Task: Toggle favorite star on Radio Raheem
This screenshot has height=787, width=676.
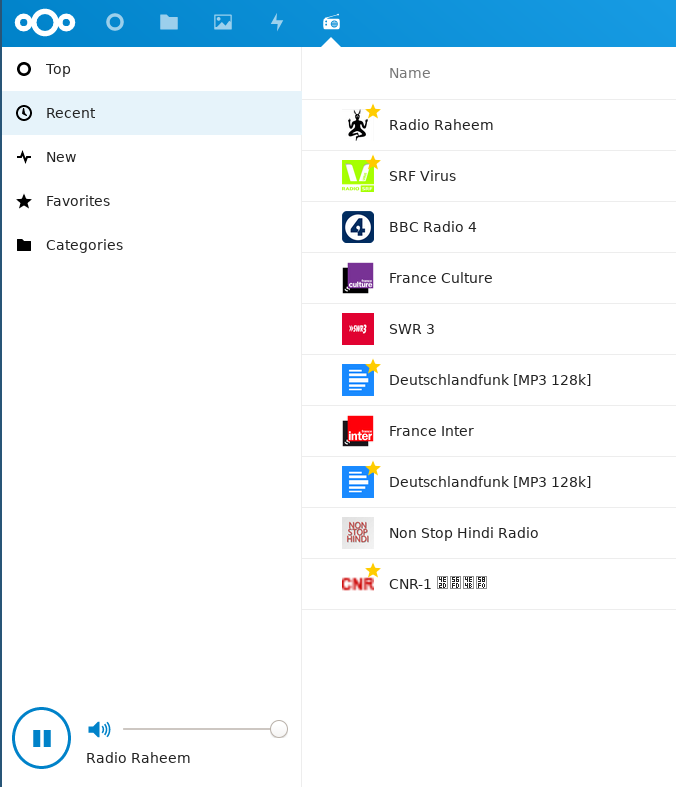Action: point(373,111)
